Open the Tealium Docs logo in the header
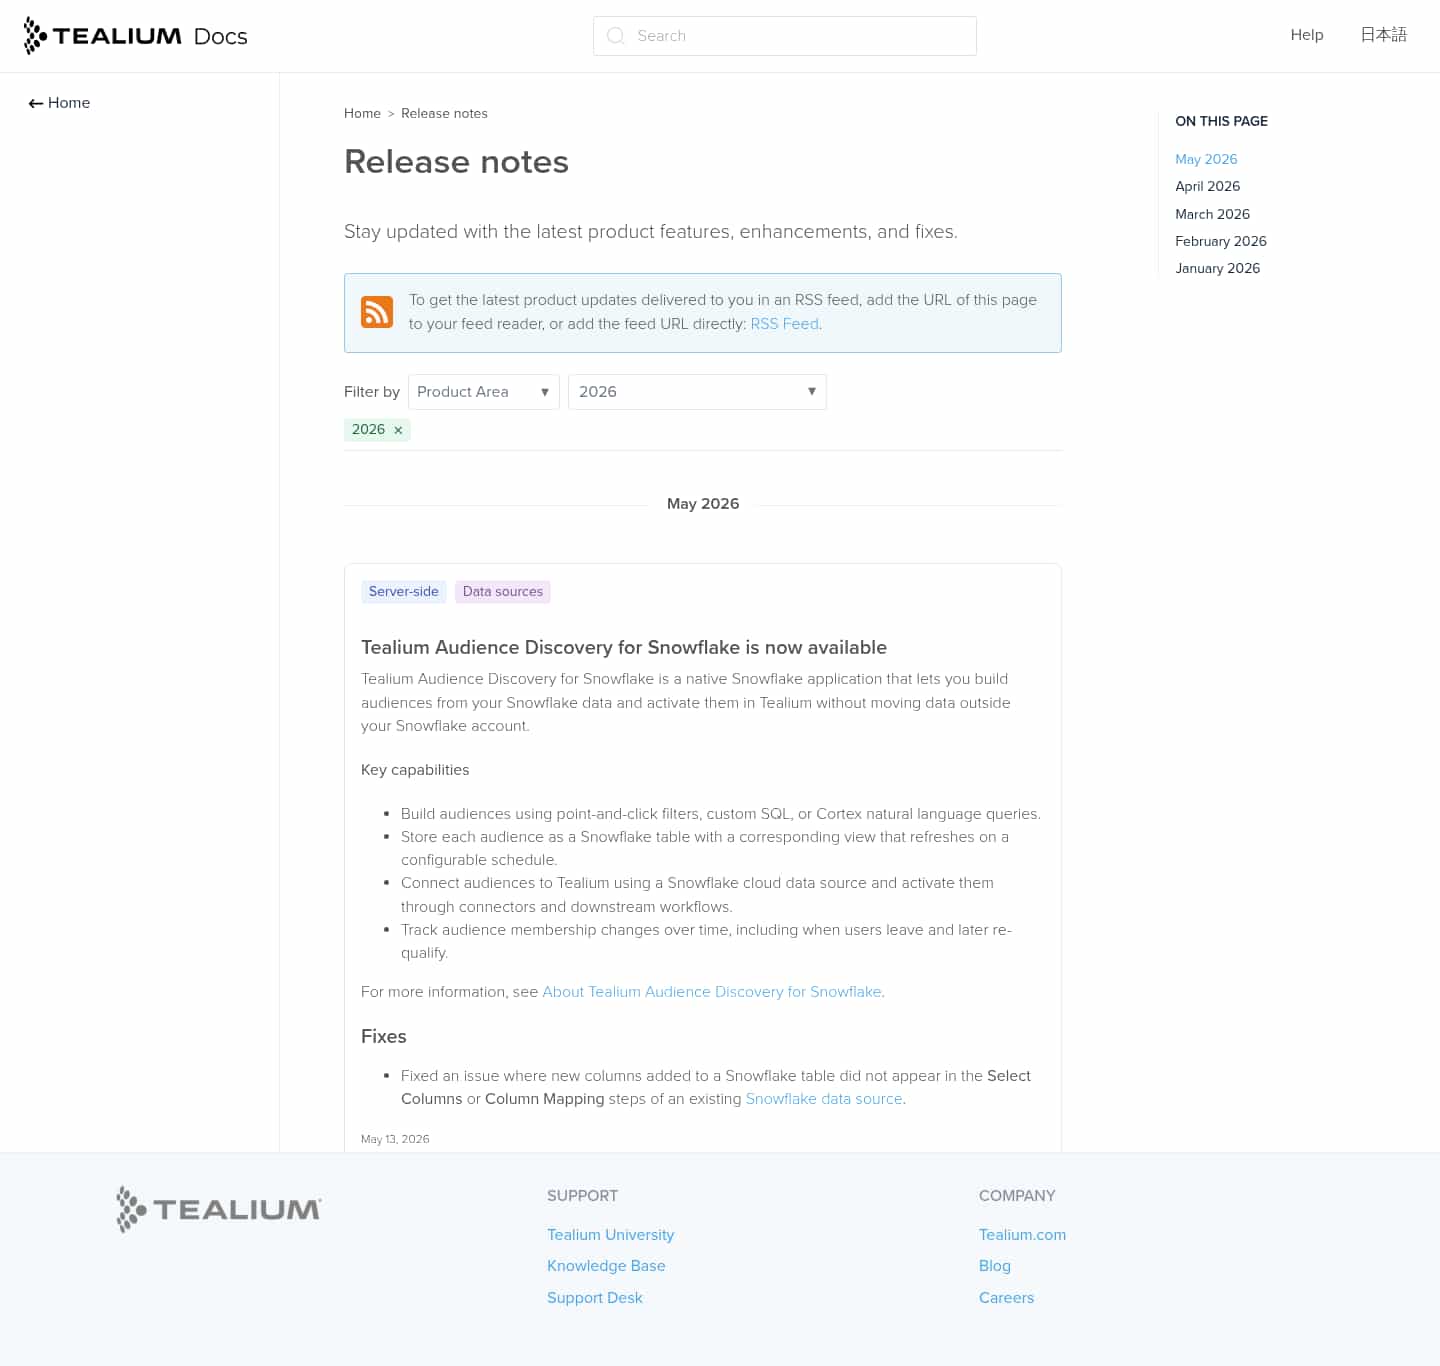 coord(135,36)
